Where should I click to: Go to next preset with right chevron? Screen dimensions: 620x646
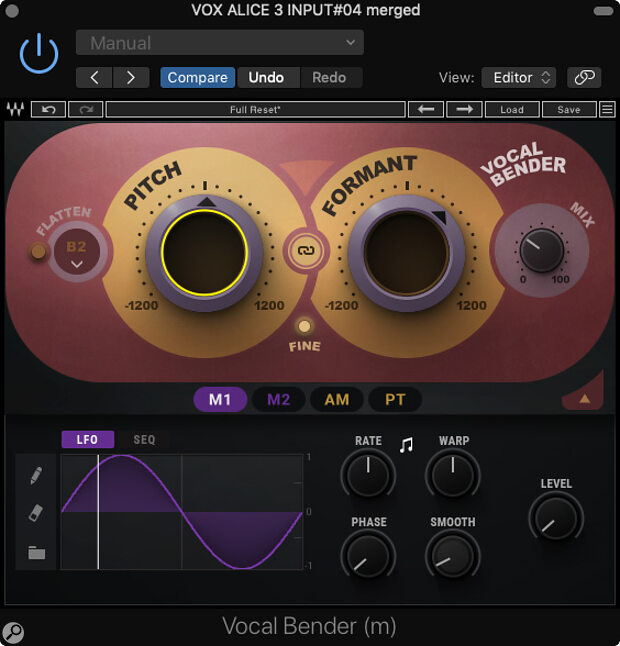pos(131,77)
